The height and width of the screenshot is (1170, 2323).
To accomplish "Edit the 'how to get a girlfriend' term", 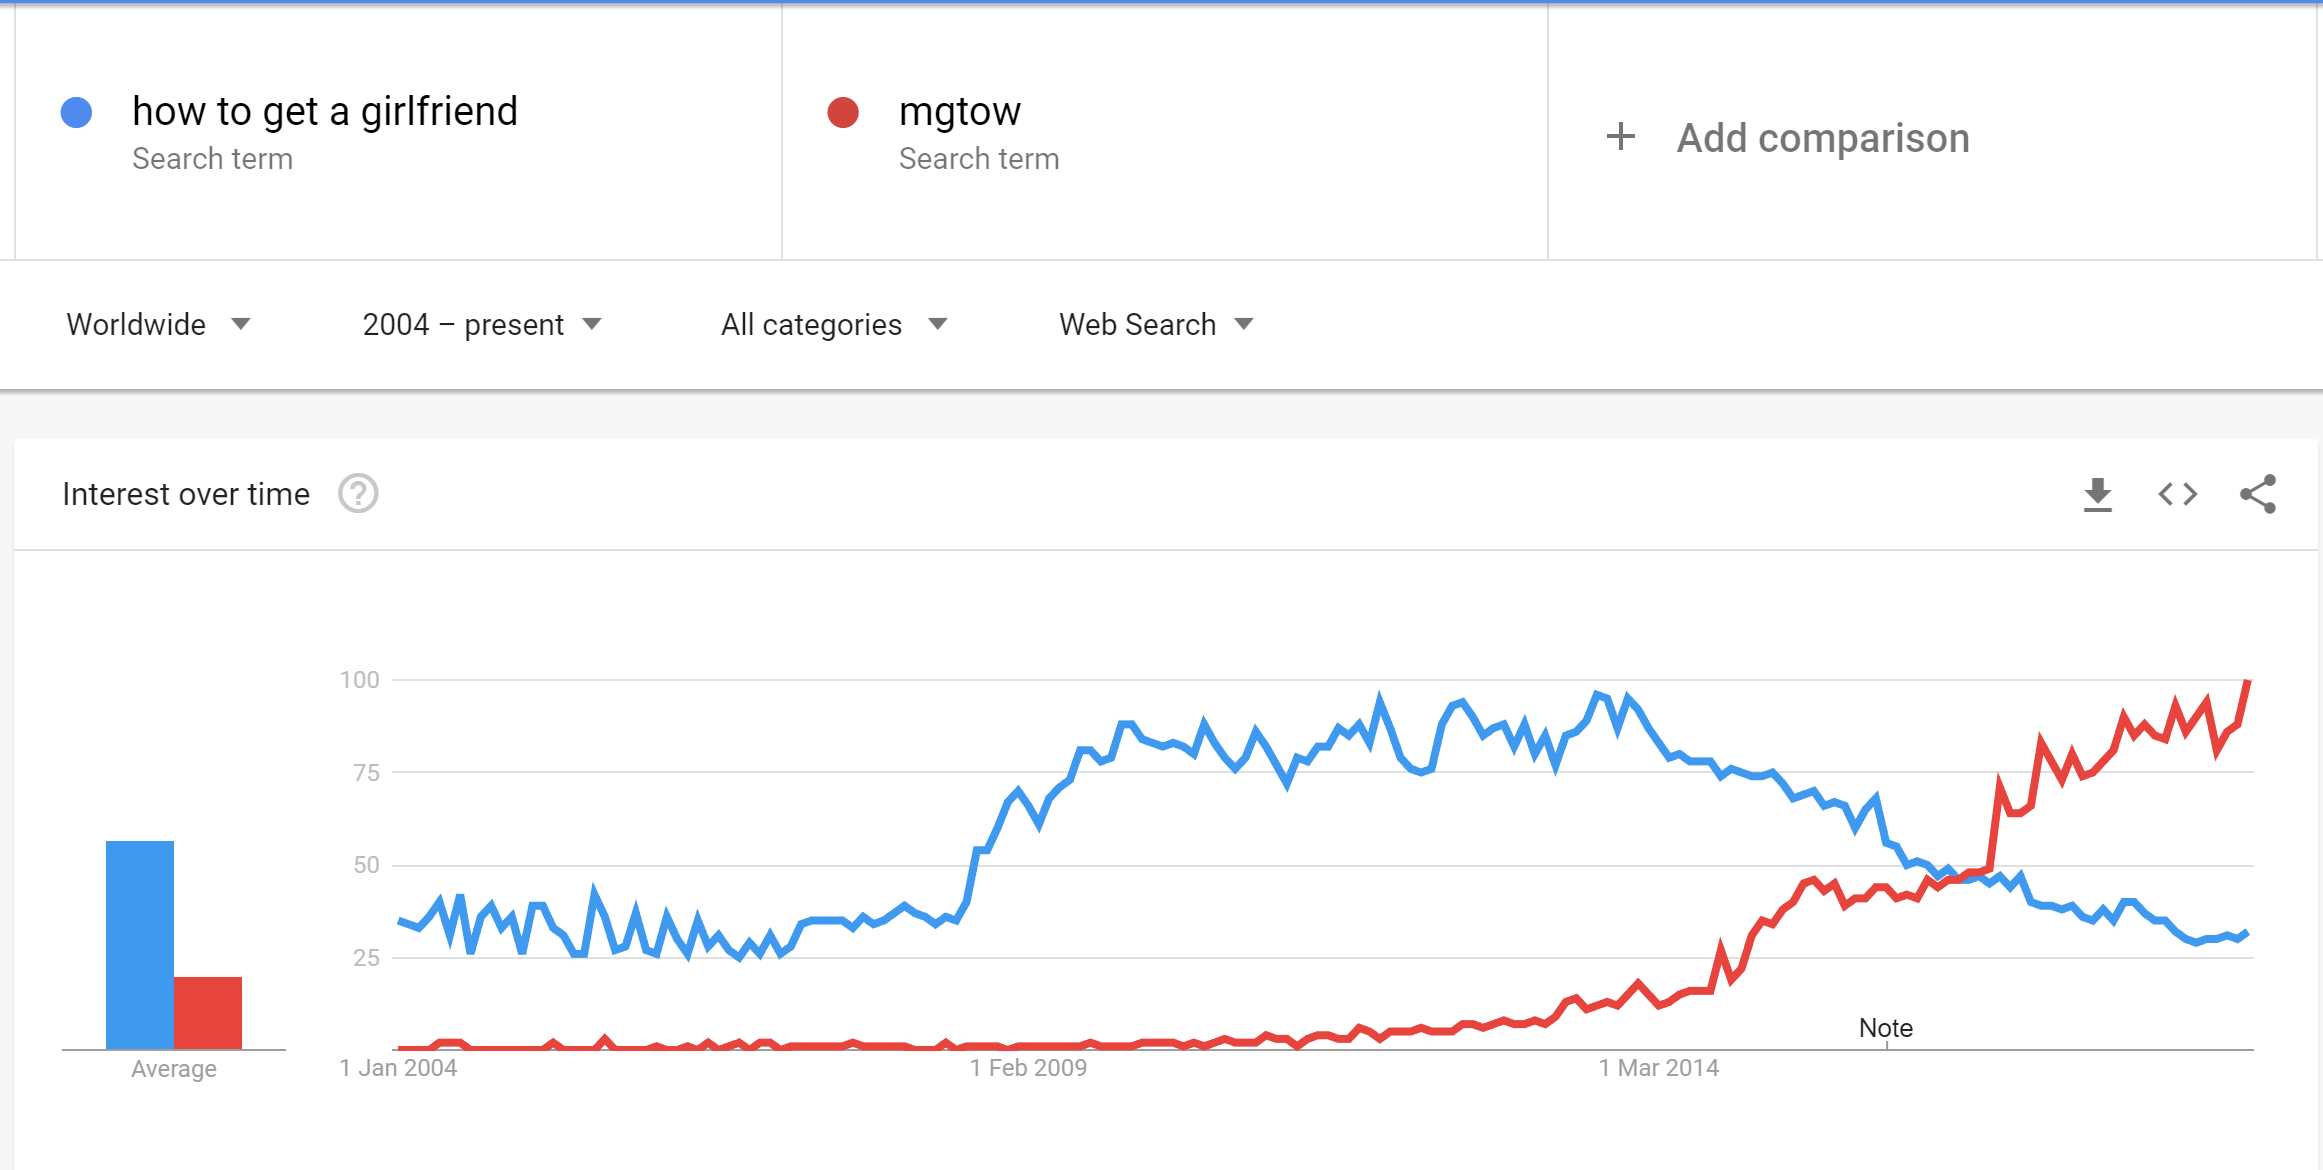I will point(325,111).
